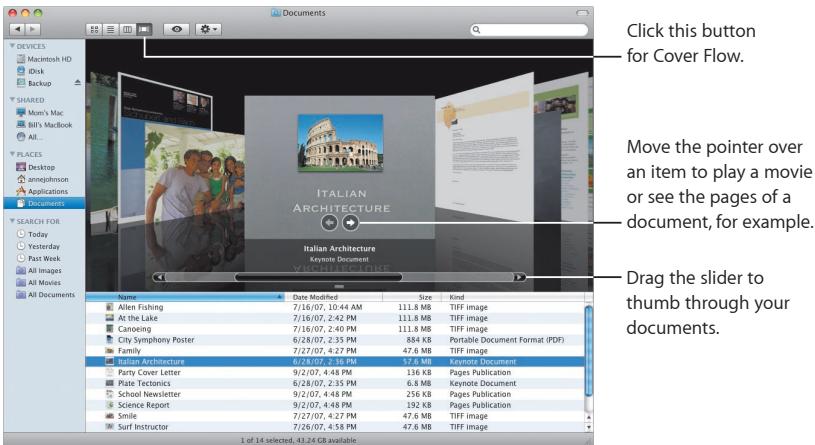815x445 pixels.
Task: Select Canoeing file row
Action: [x=335, y=329]
